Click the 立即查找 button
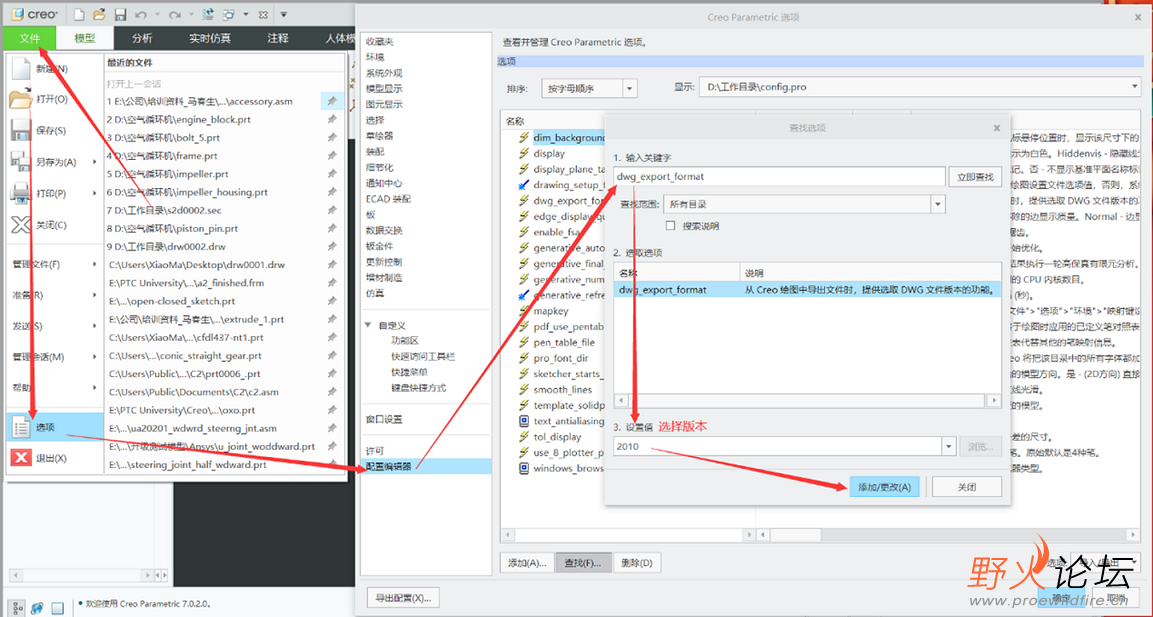Screen dimensions: 1153x617 (975, 176)
